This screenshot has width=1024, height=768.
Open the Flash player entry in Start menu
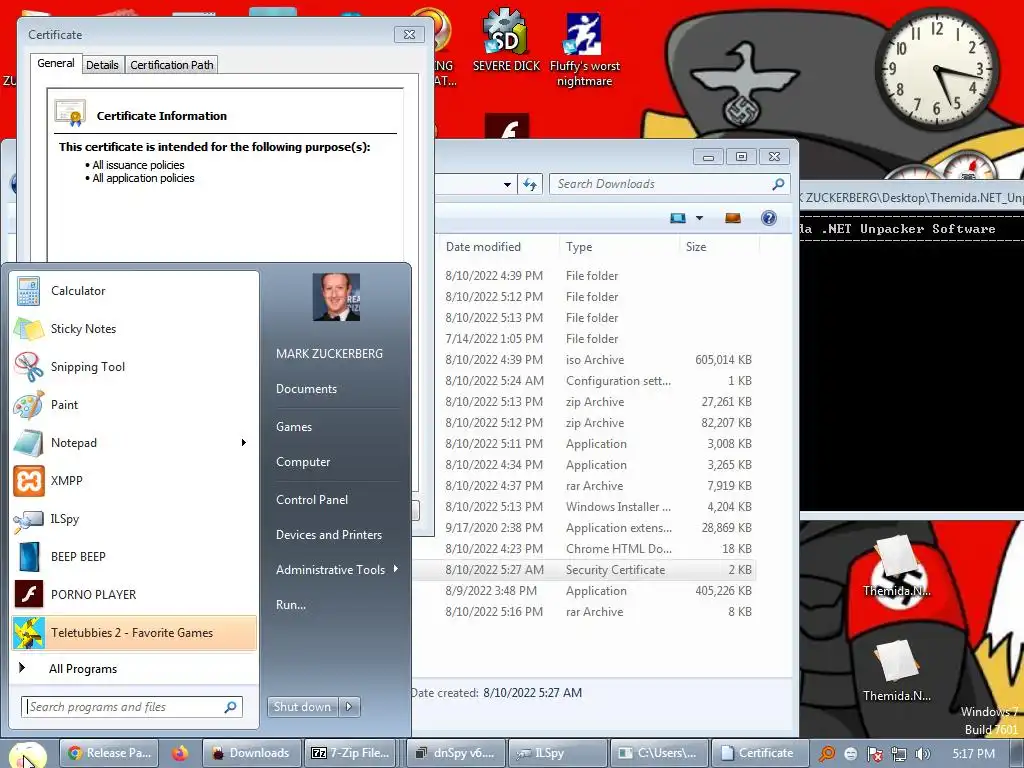(134, 594)
